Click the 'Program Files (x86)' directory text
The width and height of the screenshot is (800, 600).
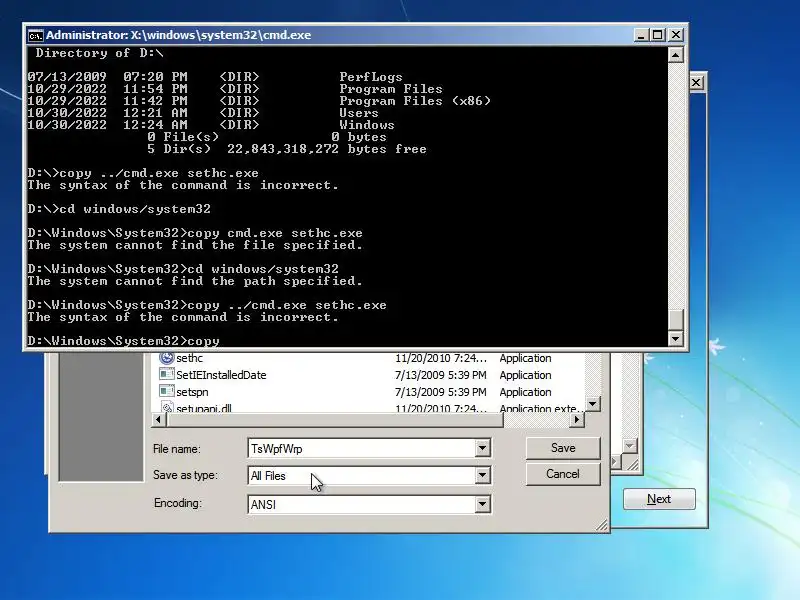[415, 101]
